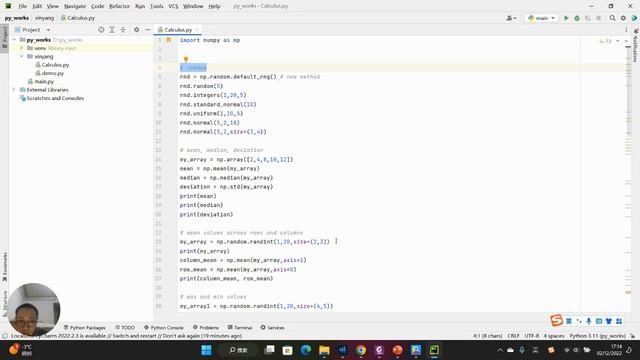Start debugging with the bug icon
The image size is (640, 360).
tap(577, 18)
